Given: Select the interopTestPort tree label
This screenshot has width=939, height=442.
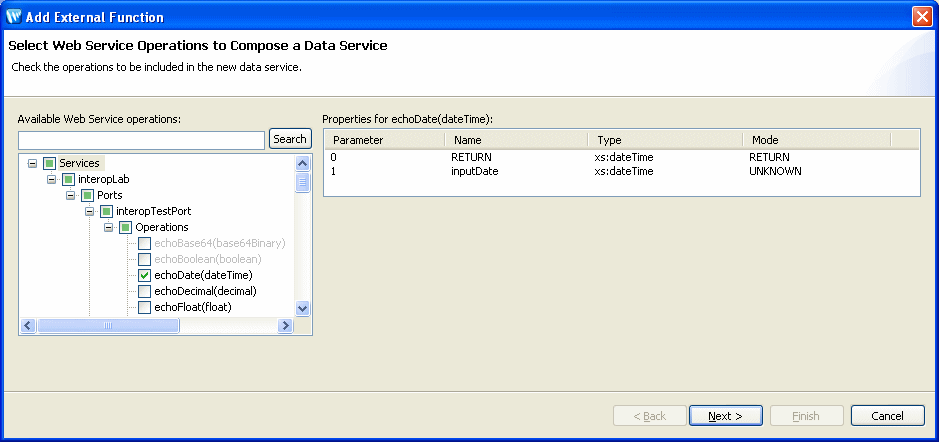Looking at the screenshot, I should pos(154,211).
